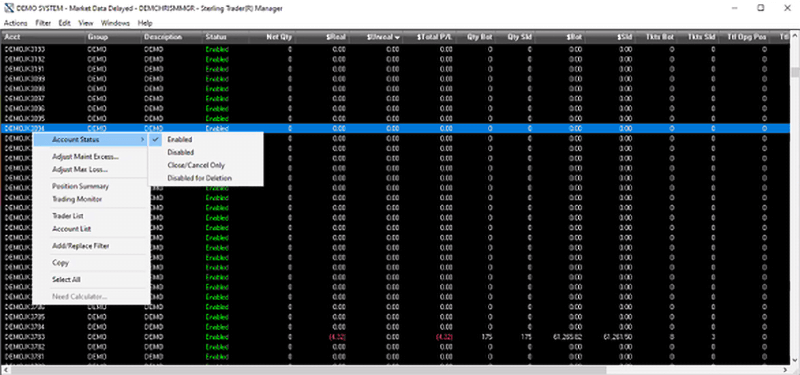Click the red (4.32) value in $Total P/L column
This screenshot has width=800, height=375.
(x=444, y=337)
